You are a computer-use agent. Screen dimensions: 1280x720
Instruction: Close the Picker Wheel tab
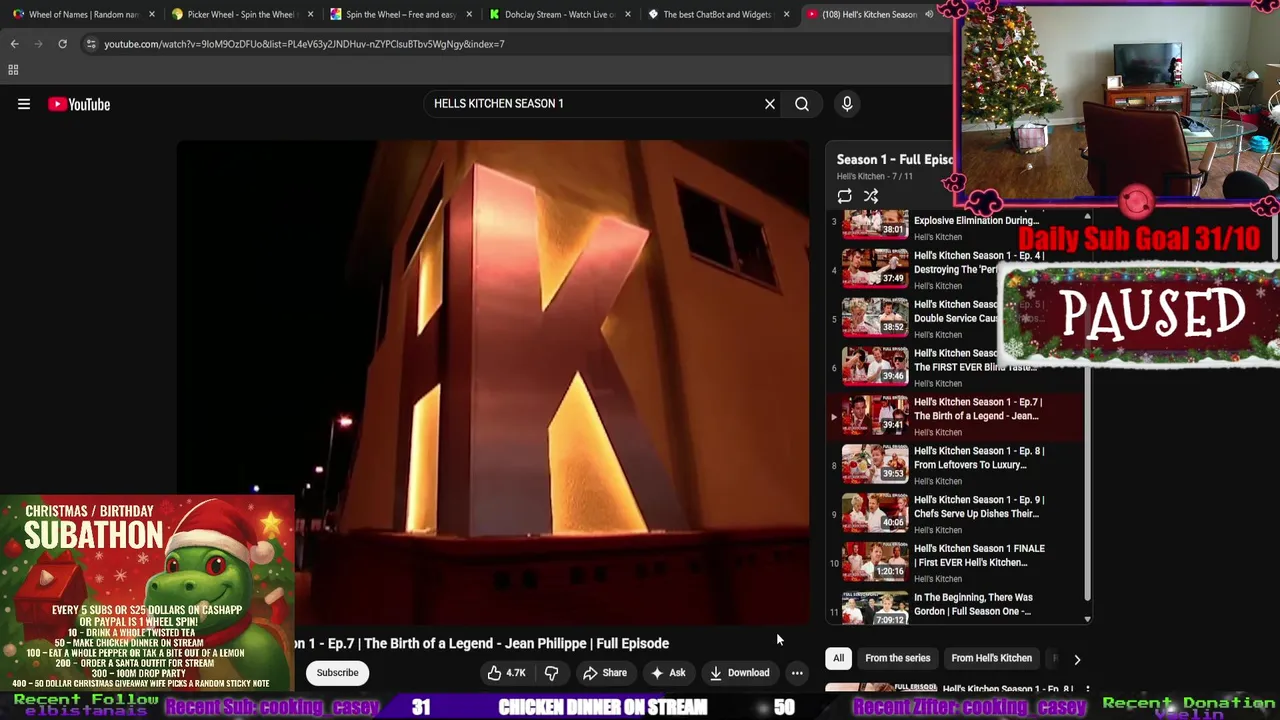(x=311, y=15)
